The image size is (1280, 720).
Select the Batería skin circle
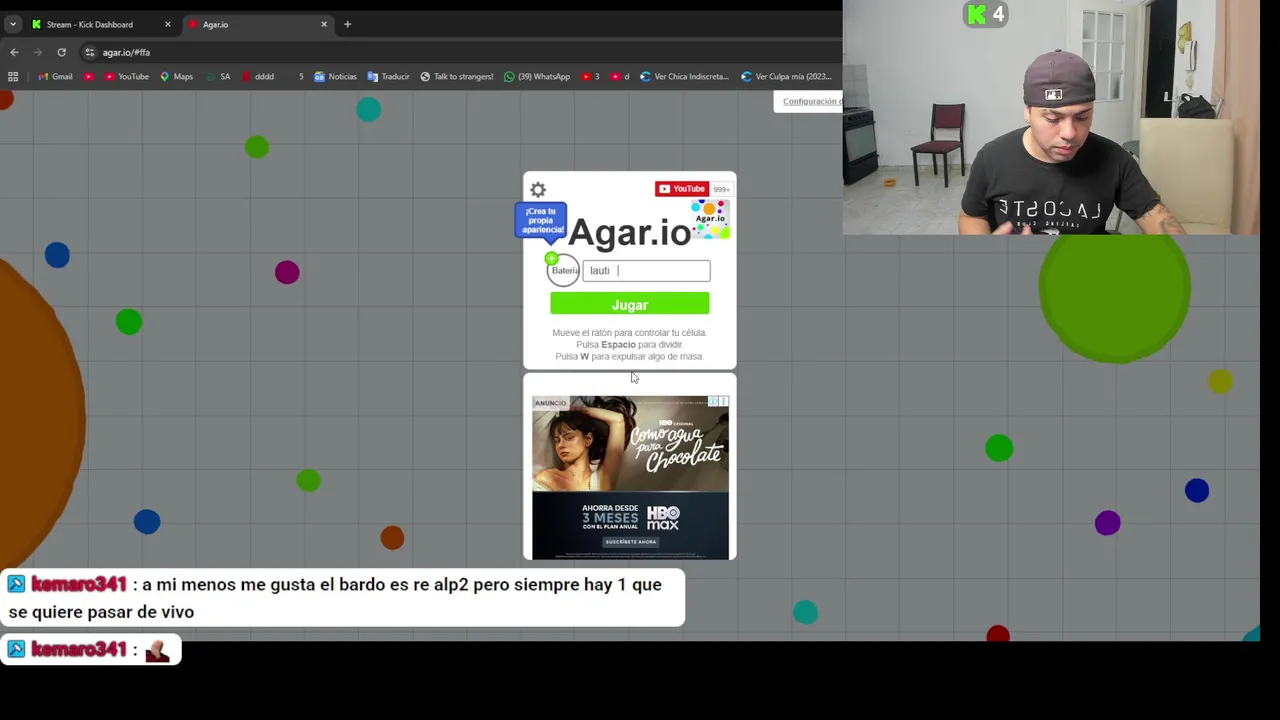click(564, 270)
